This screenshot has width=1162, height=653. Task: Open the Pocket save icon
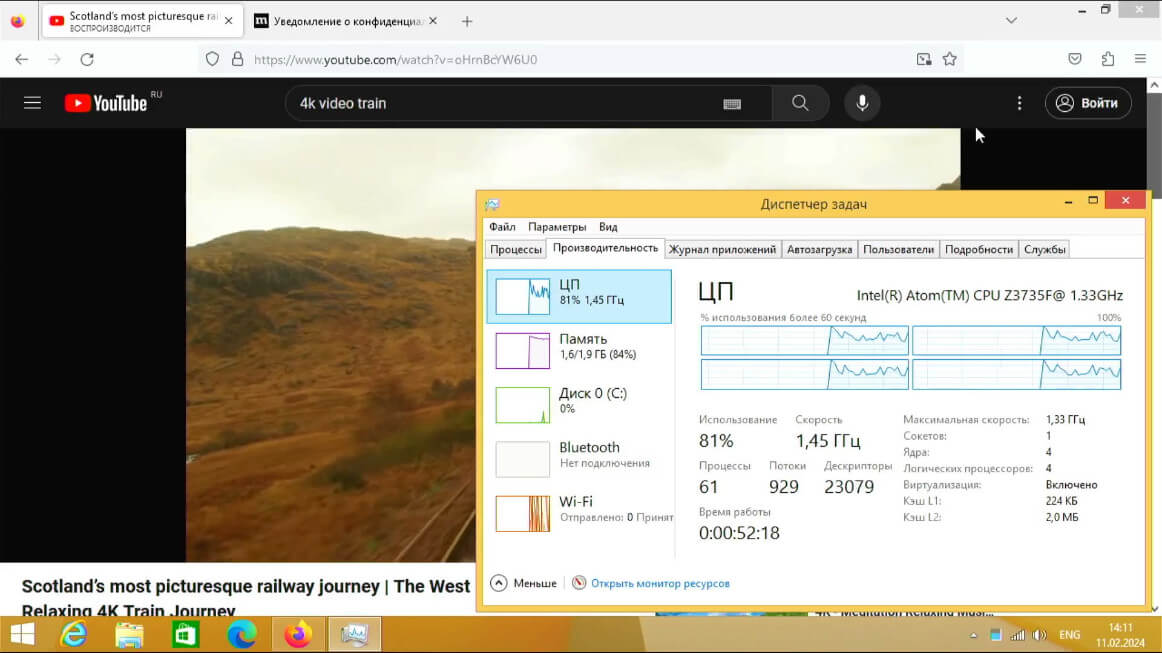click(x=1075, y=59)
